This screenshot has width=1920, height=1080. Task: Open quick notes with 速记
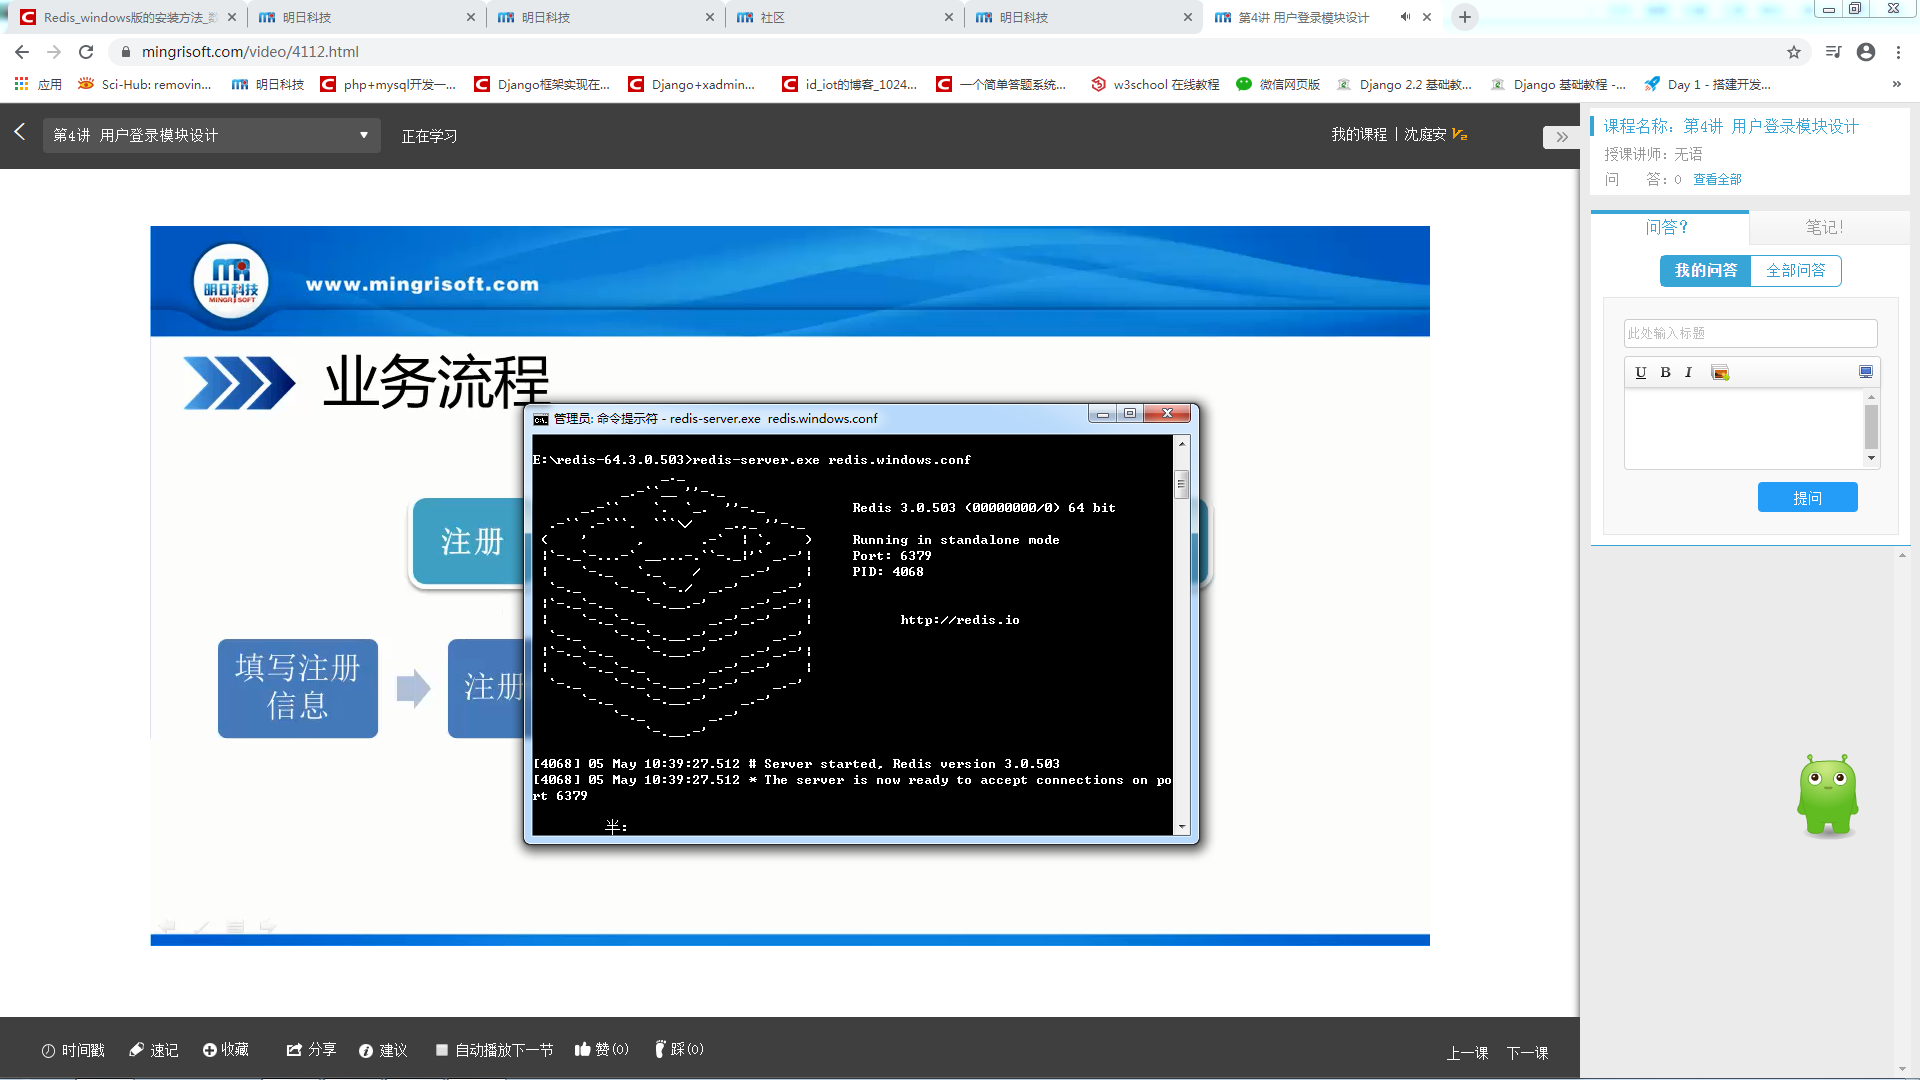(154, 1050)
